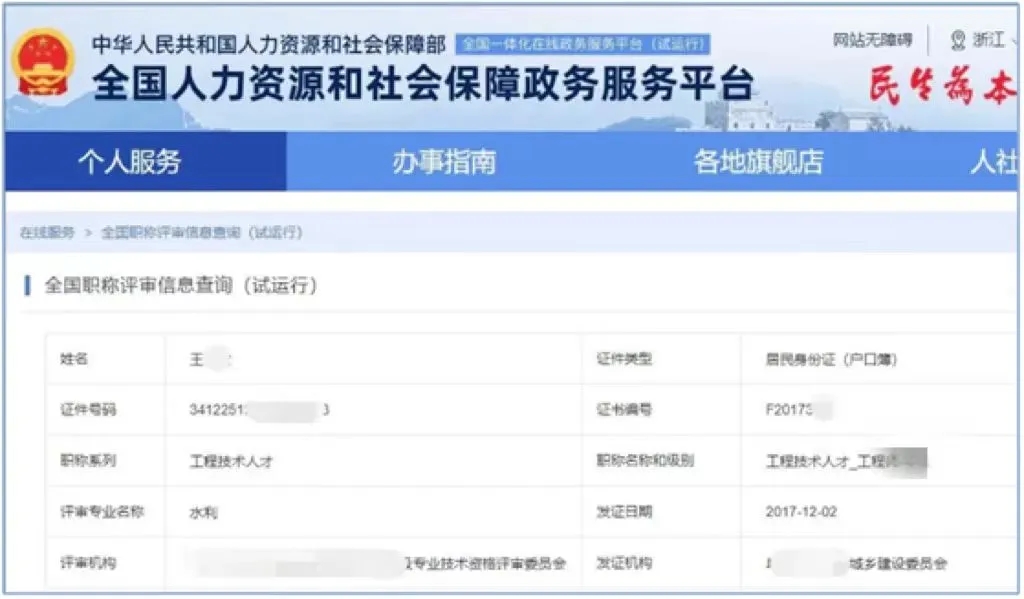Select the 专业技术资格评审委员会 text
1024x599 pixels.
coord(488,563)
